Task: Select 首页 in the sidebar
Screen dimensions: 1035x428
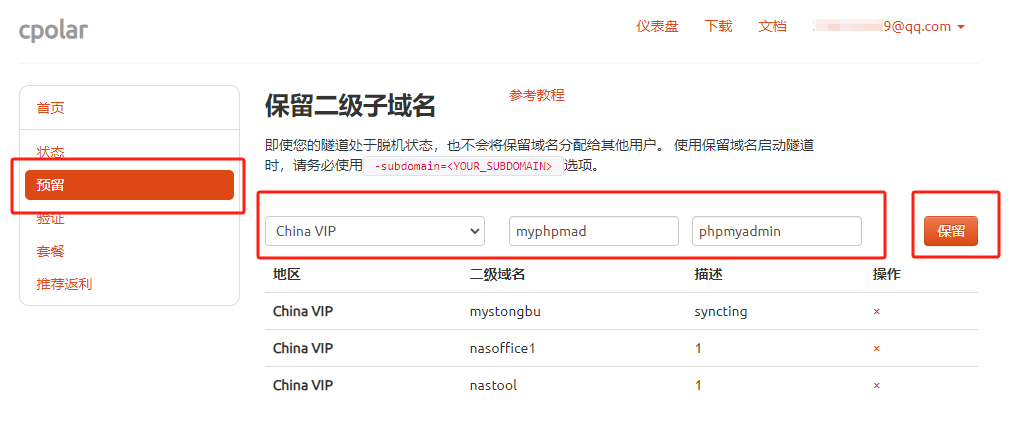Action: point(51,108)
